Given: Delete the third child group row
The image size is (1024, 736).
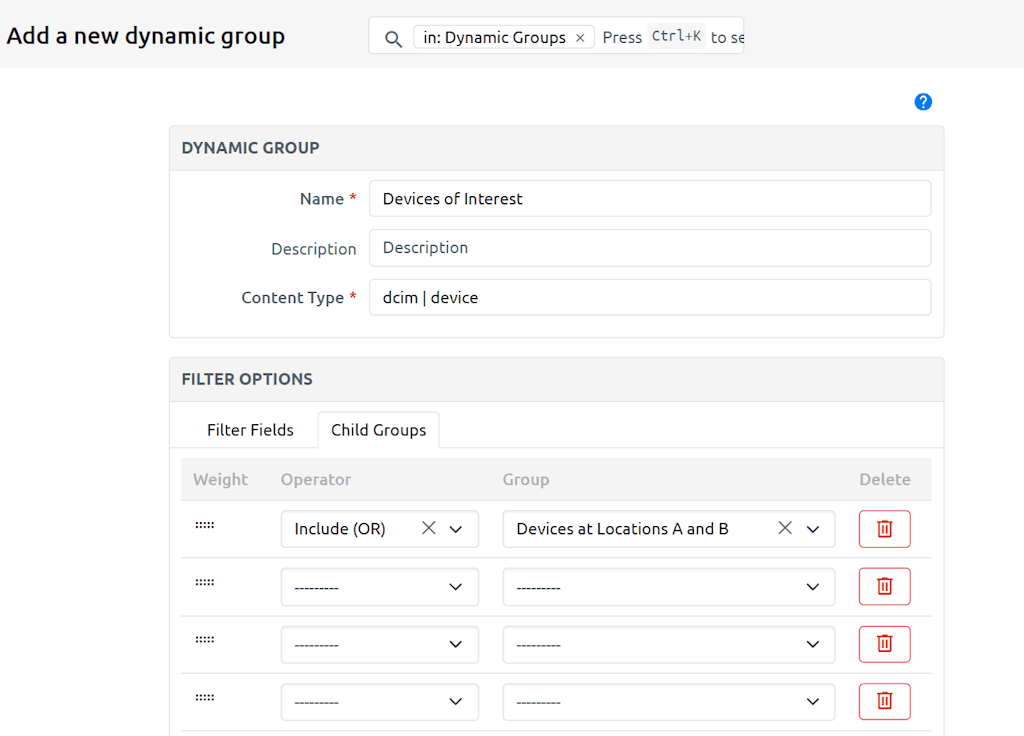Looking at the screenshot, I should click(884, 644).
